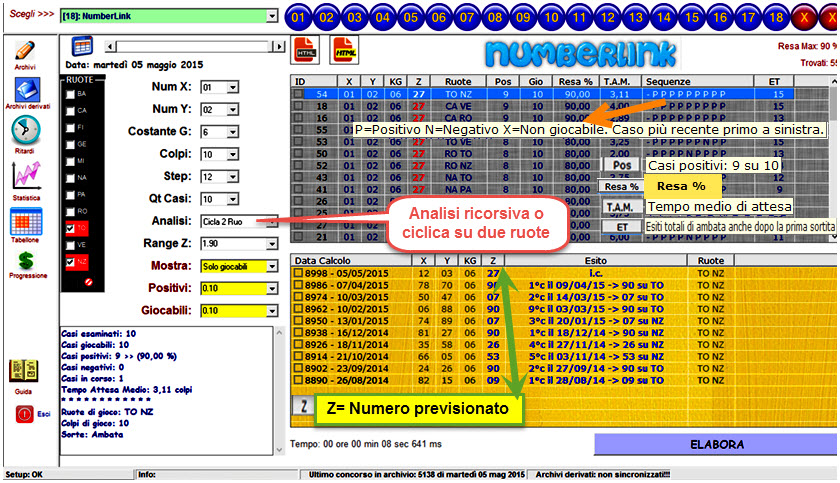Click the T.A.M. legend button

point(620,207)
